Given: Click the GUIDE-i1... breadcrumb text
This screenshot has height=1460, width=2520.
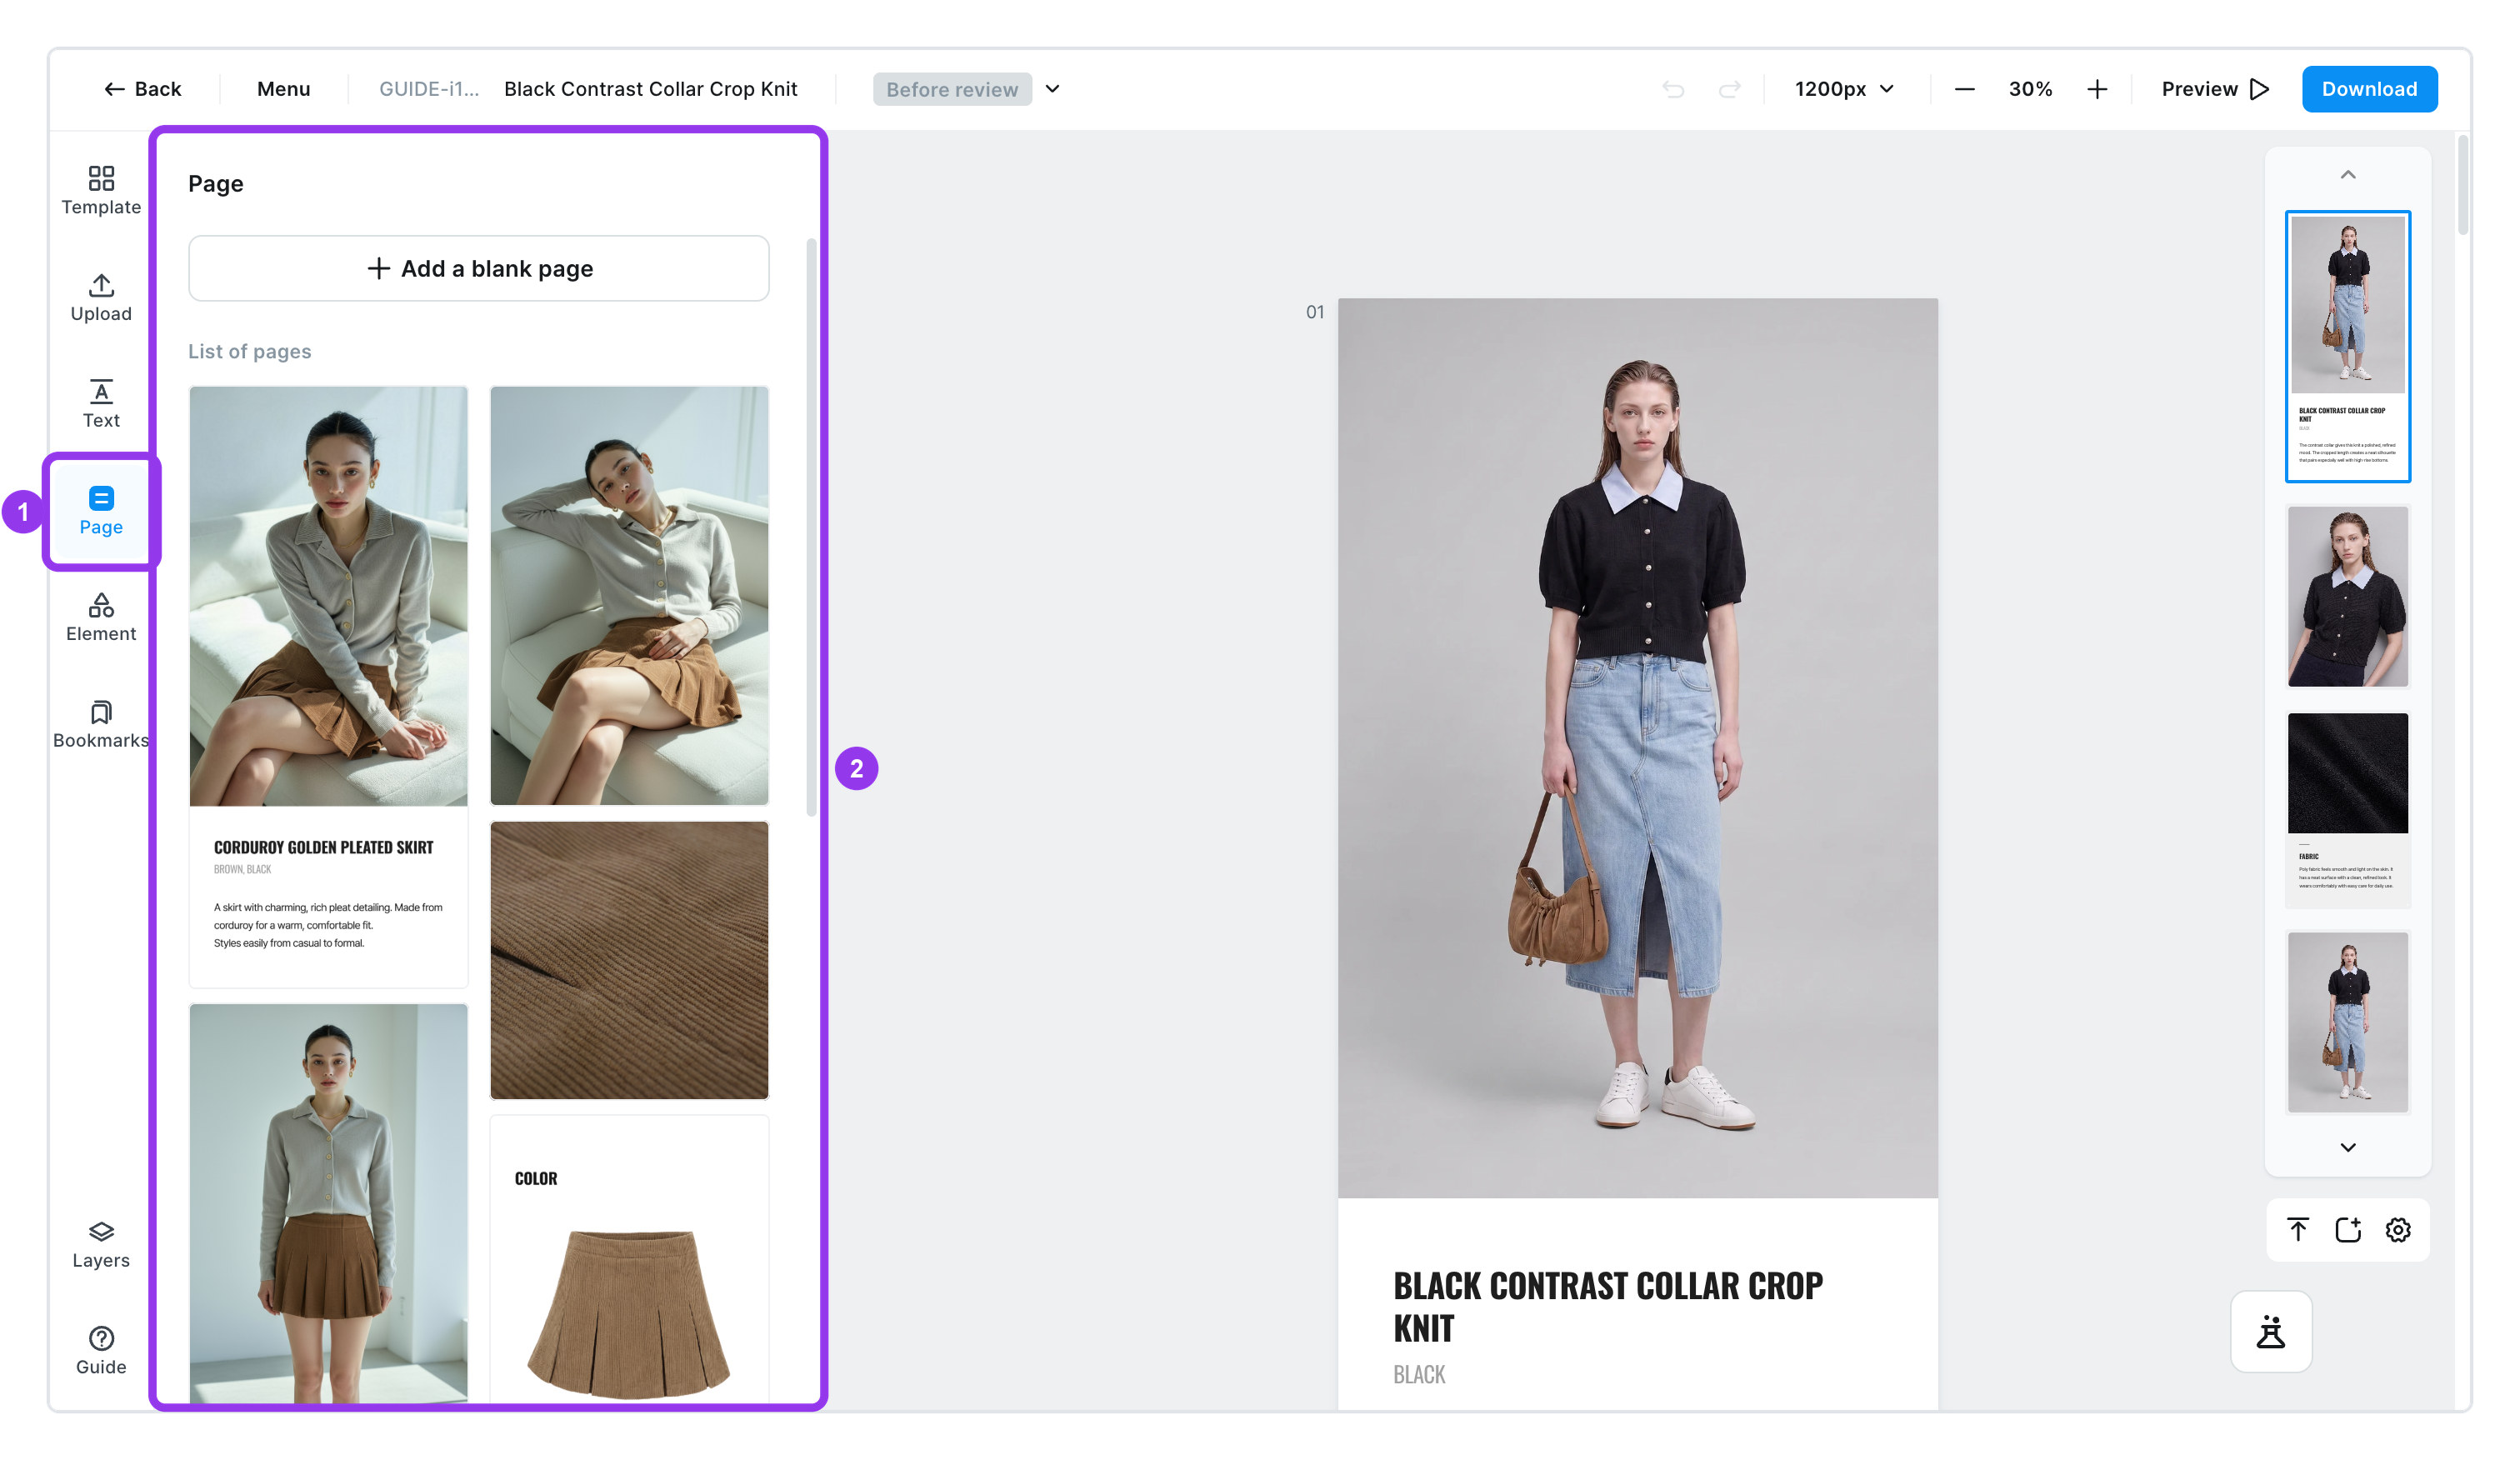Looking at the screenshot, I should [x=429, y=89].
